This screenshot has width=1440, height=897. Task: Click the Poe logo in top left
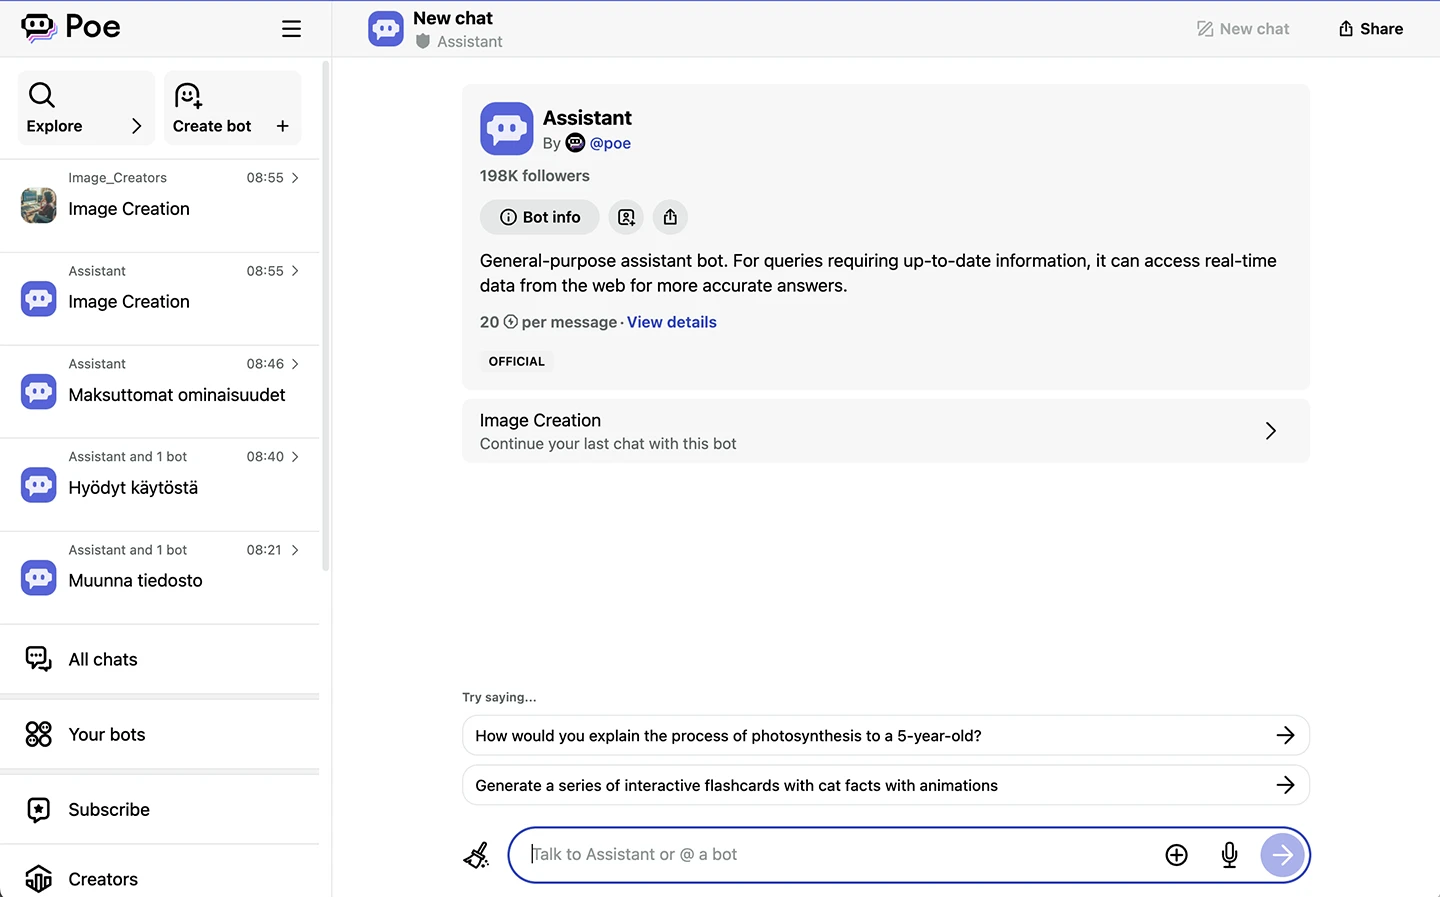[x=71, y=28]
